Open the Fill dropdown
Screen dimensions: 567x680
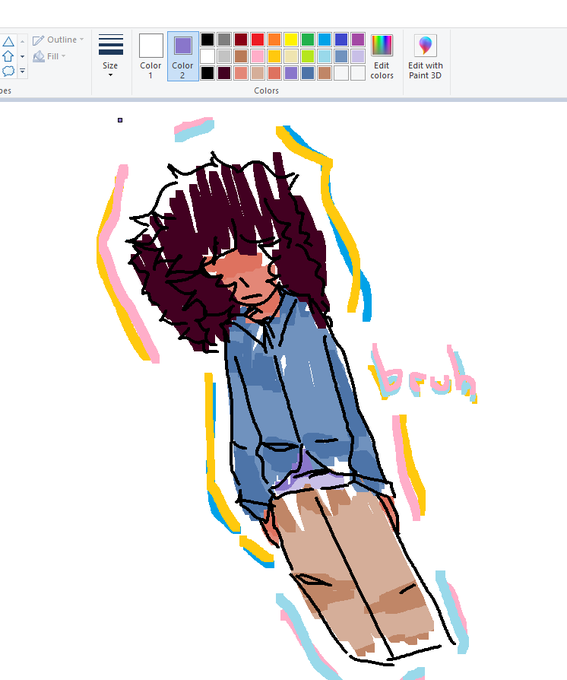(49, 56)
